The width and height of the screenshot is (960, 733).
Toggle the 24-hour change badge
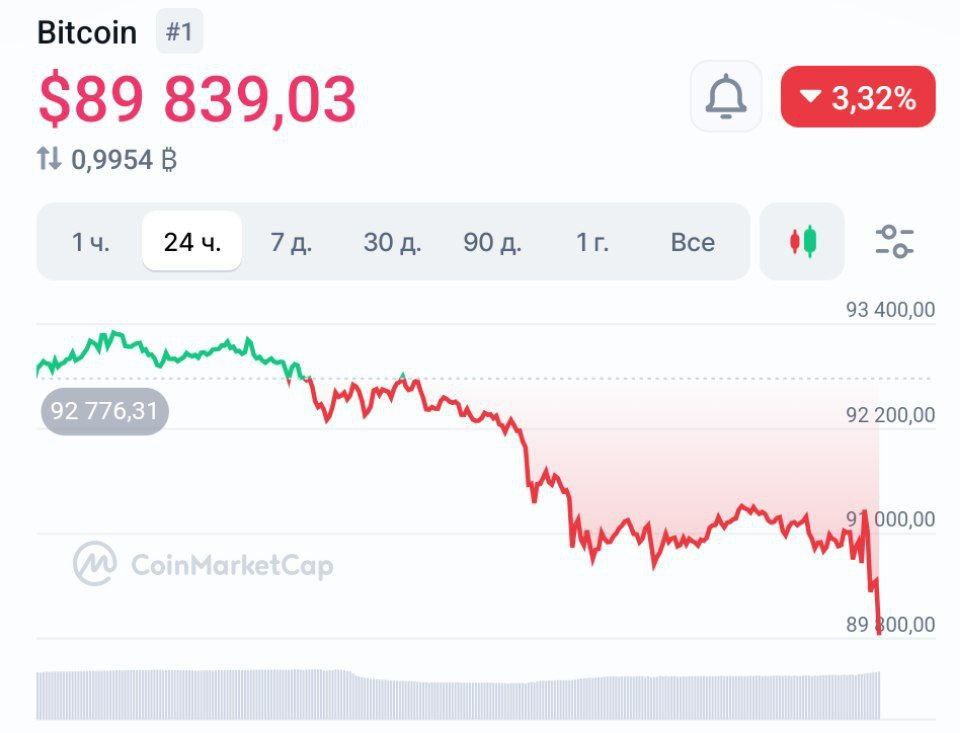[858, 97]
